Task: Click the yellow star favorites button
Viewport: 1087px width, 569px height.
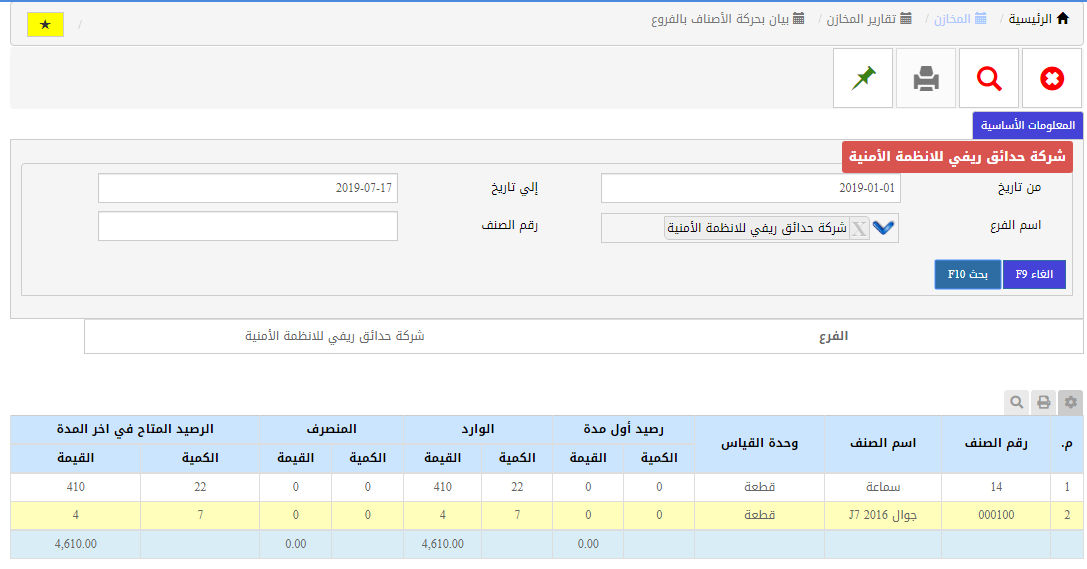Action: (45, 24)
